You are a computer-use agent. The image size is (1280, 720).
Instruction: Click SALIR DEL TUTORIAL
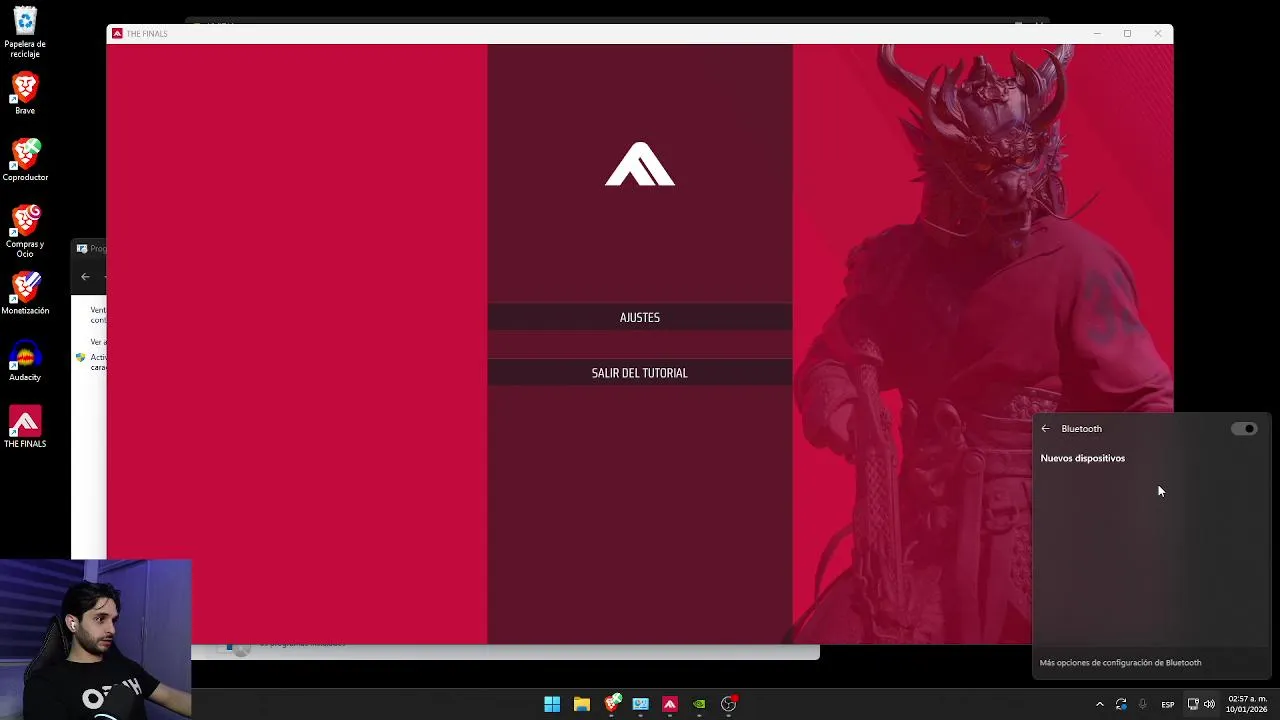tap(640, 373)
